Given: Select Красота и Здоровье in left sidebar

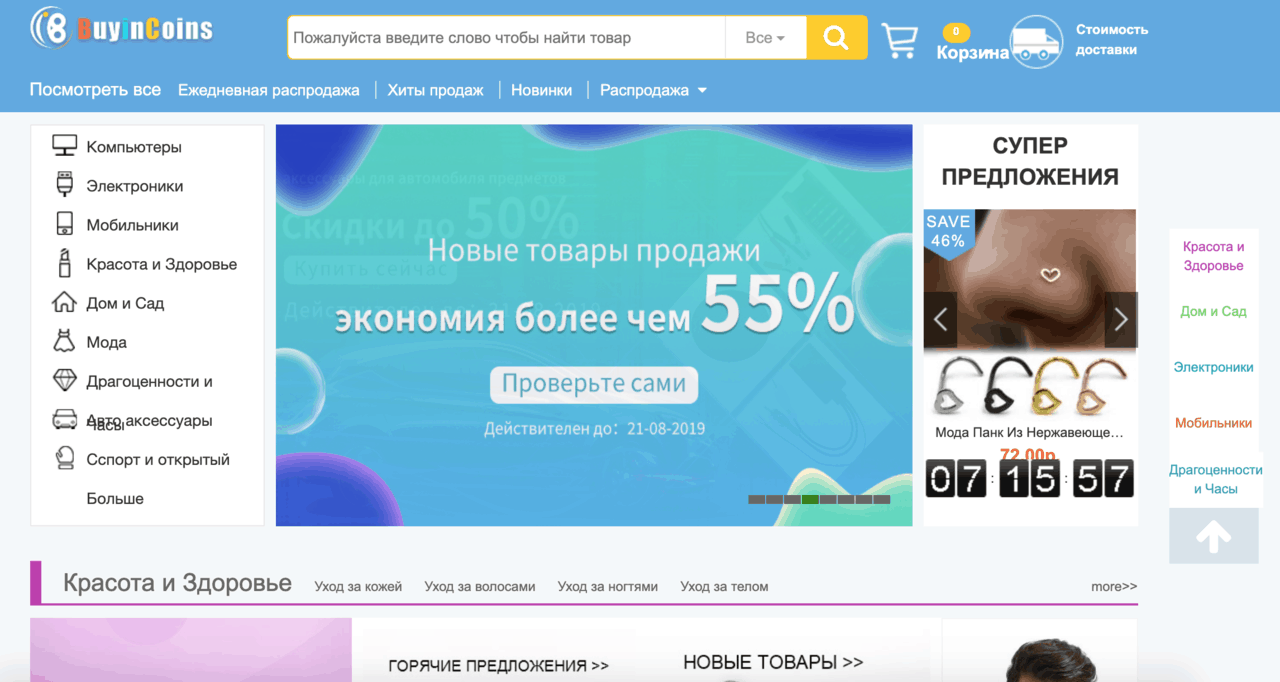Looking at the screenshot, I should point(162,264).
